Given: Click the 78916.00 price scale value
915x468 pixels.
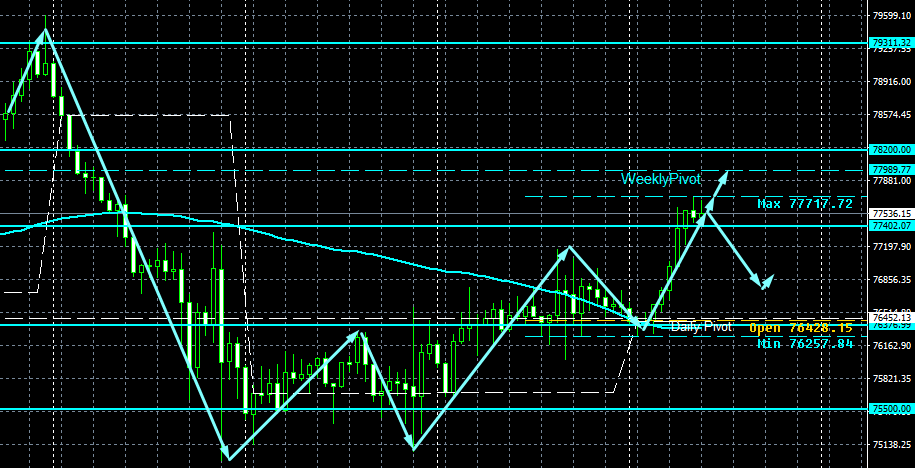Looking at the screenshot, I should click(x=892, y=83).
